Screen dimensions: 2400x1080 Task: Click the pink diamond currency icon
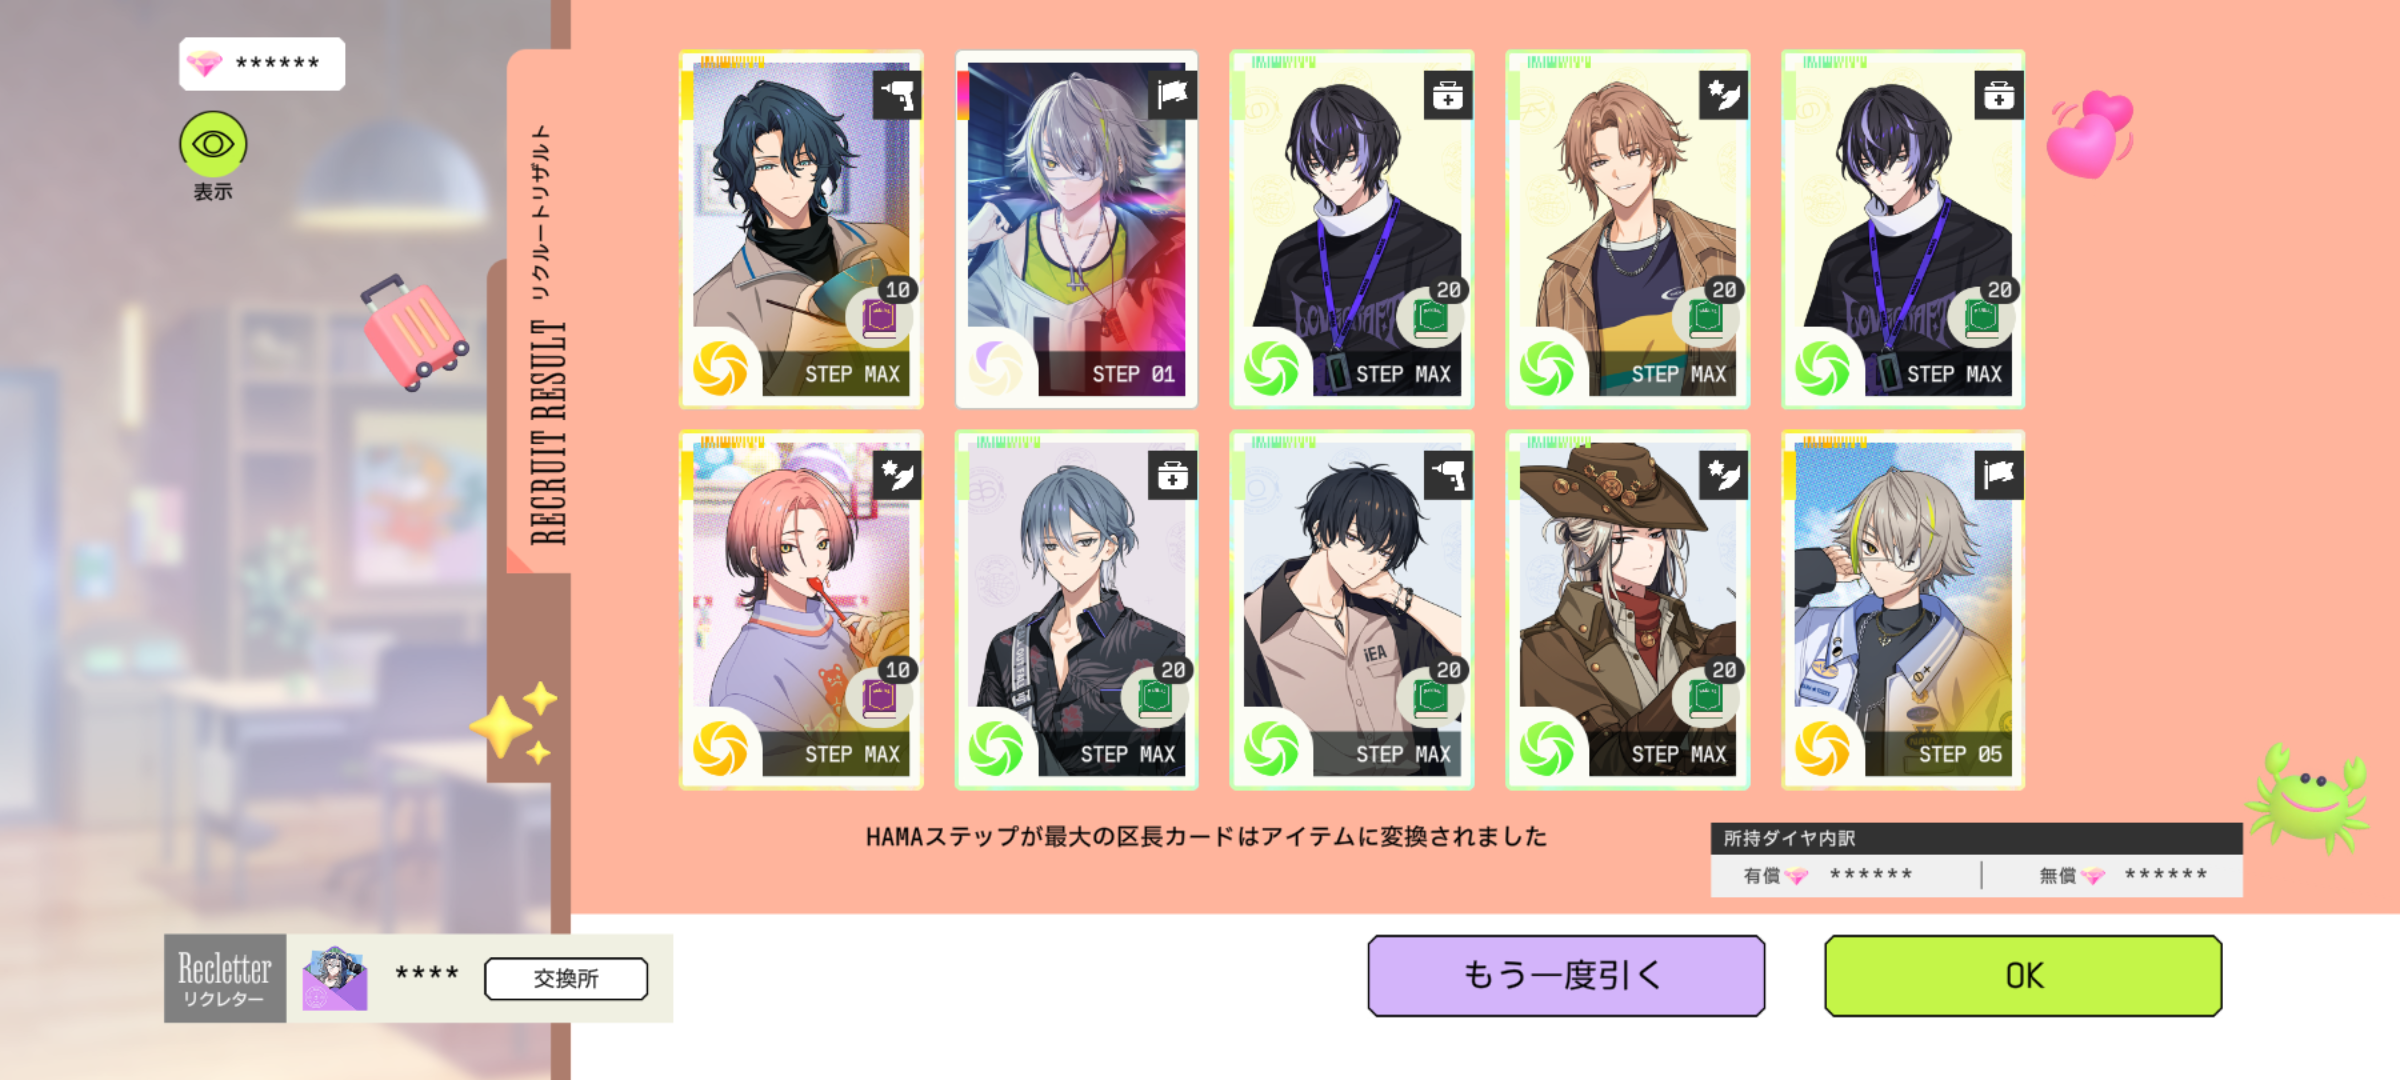pos(205,64)
